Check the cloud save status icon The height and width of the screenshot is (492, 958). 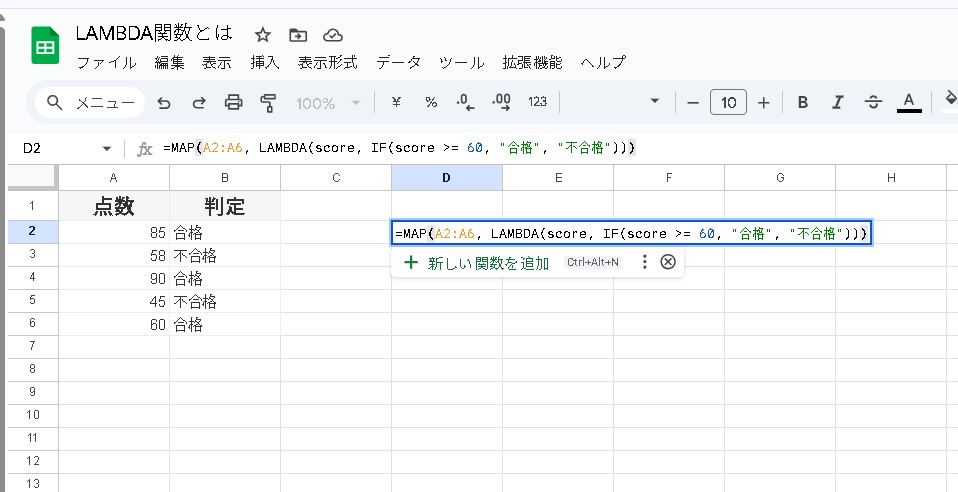[x=333, y=35]
